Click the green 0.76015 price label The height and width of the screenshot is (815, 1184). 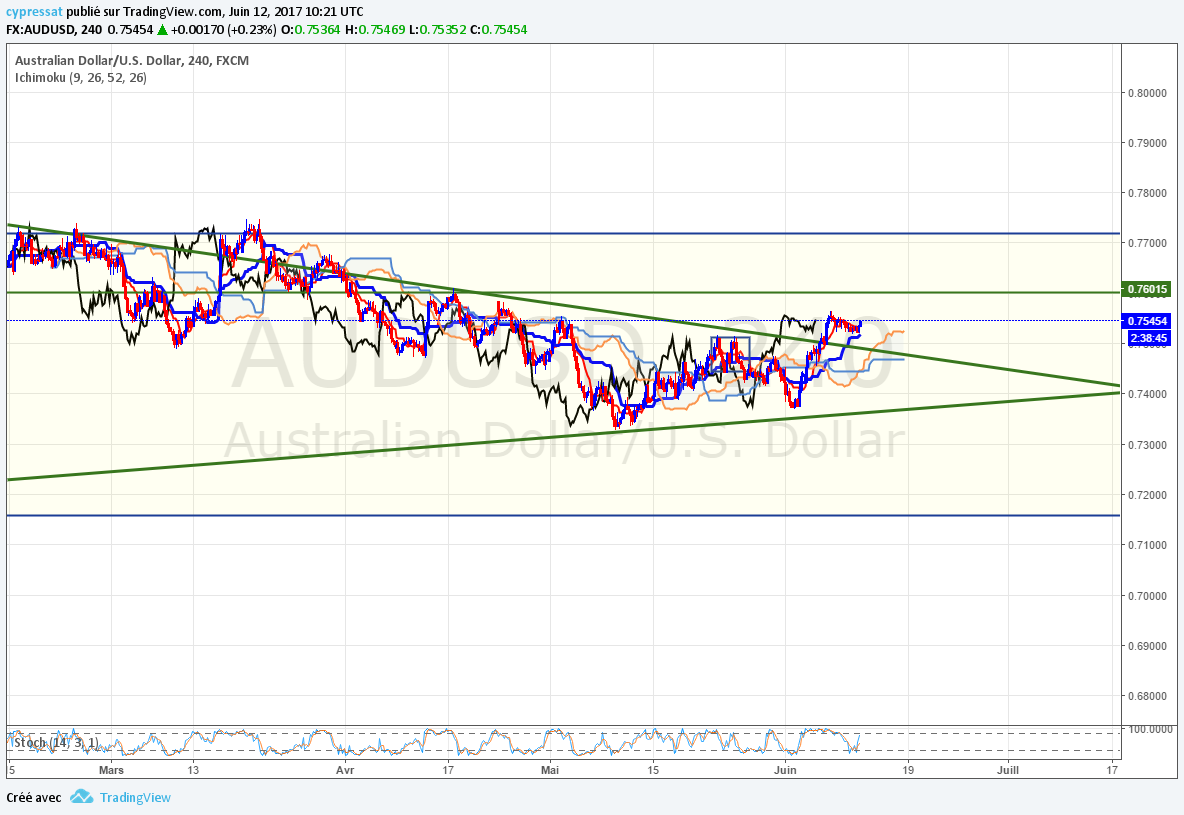click(x=1147, y=289)
